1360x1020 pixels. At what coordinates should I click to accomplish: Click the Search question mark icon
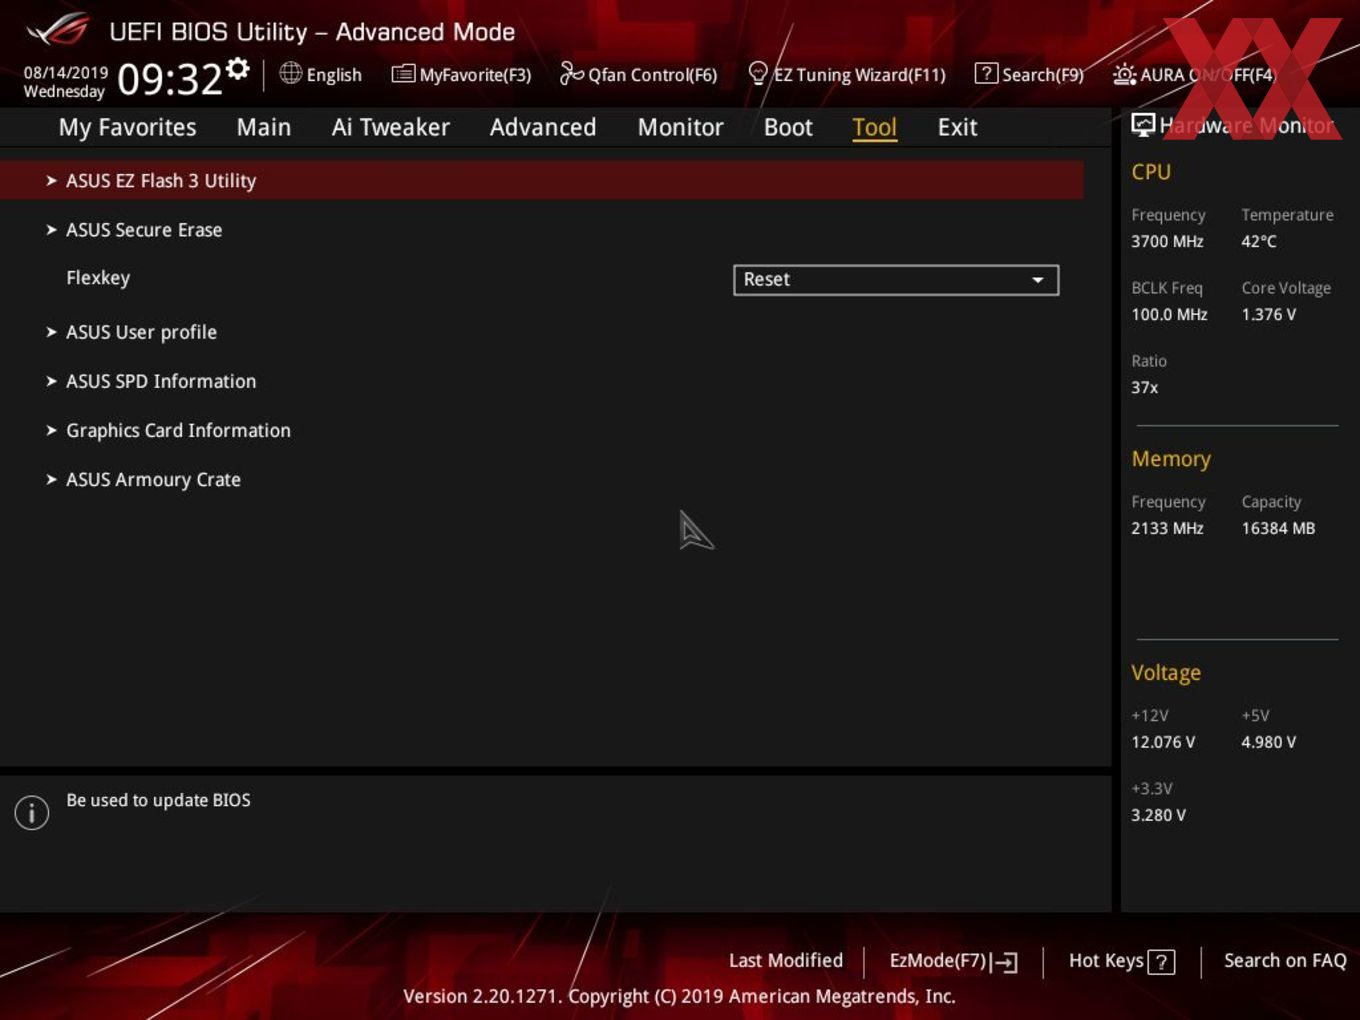pyautogui.click(x=986, y=73)
